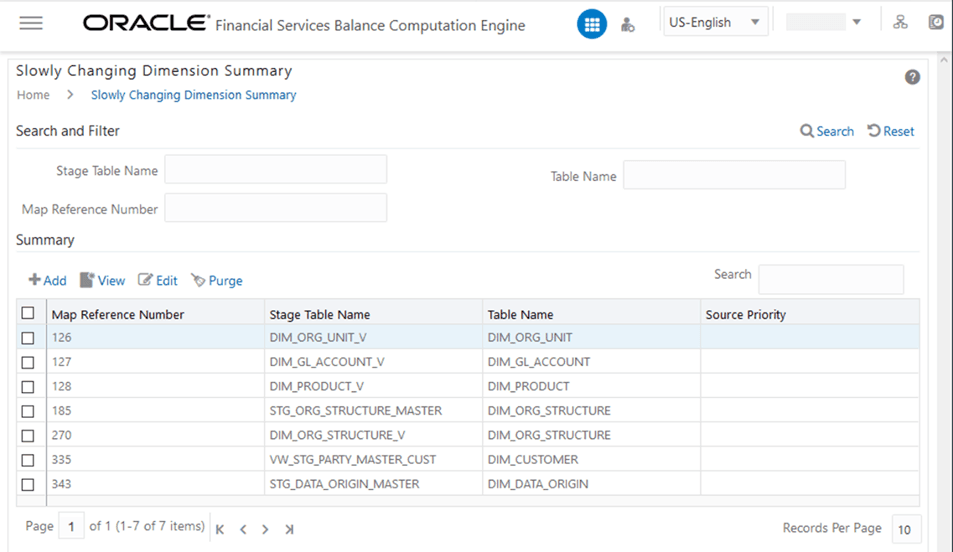
Task: Click the DIM_PRODUCT table name cell
Action: pos(591,386)
